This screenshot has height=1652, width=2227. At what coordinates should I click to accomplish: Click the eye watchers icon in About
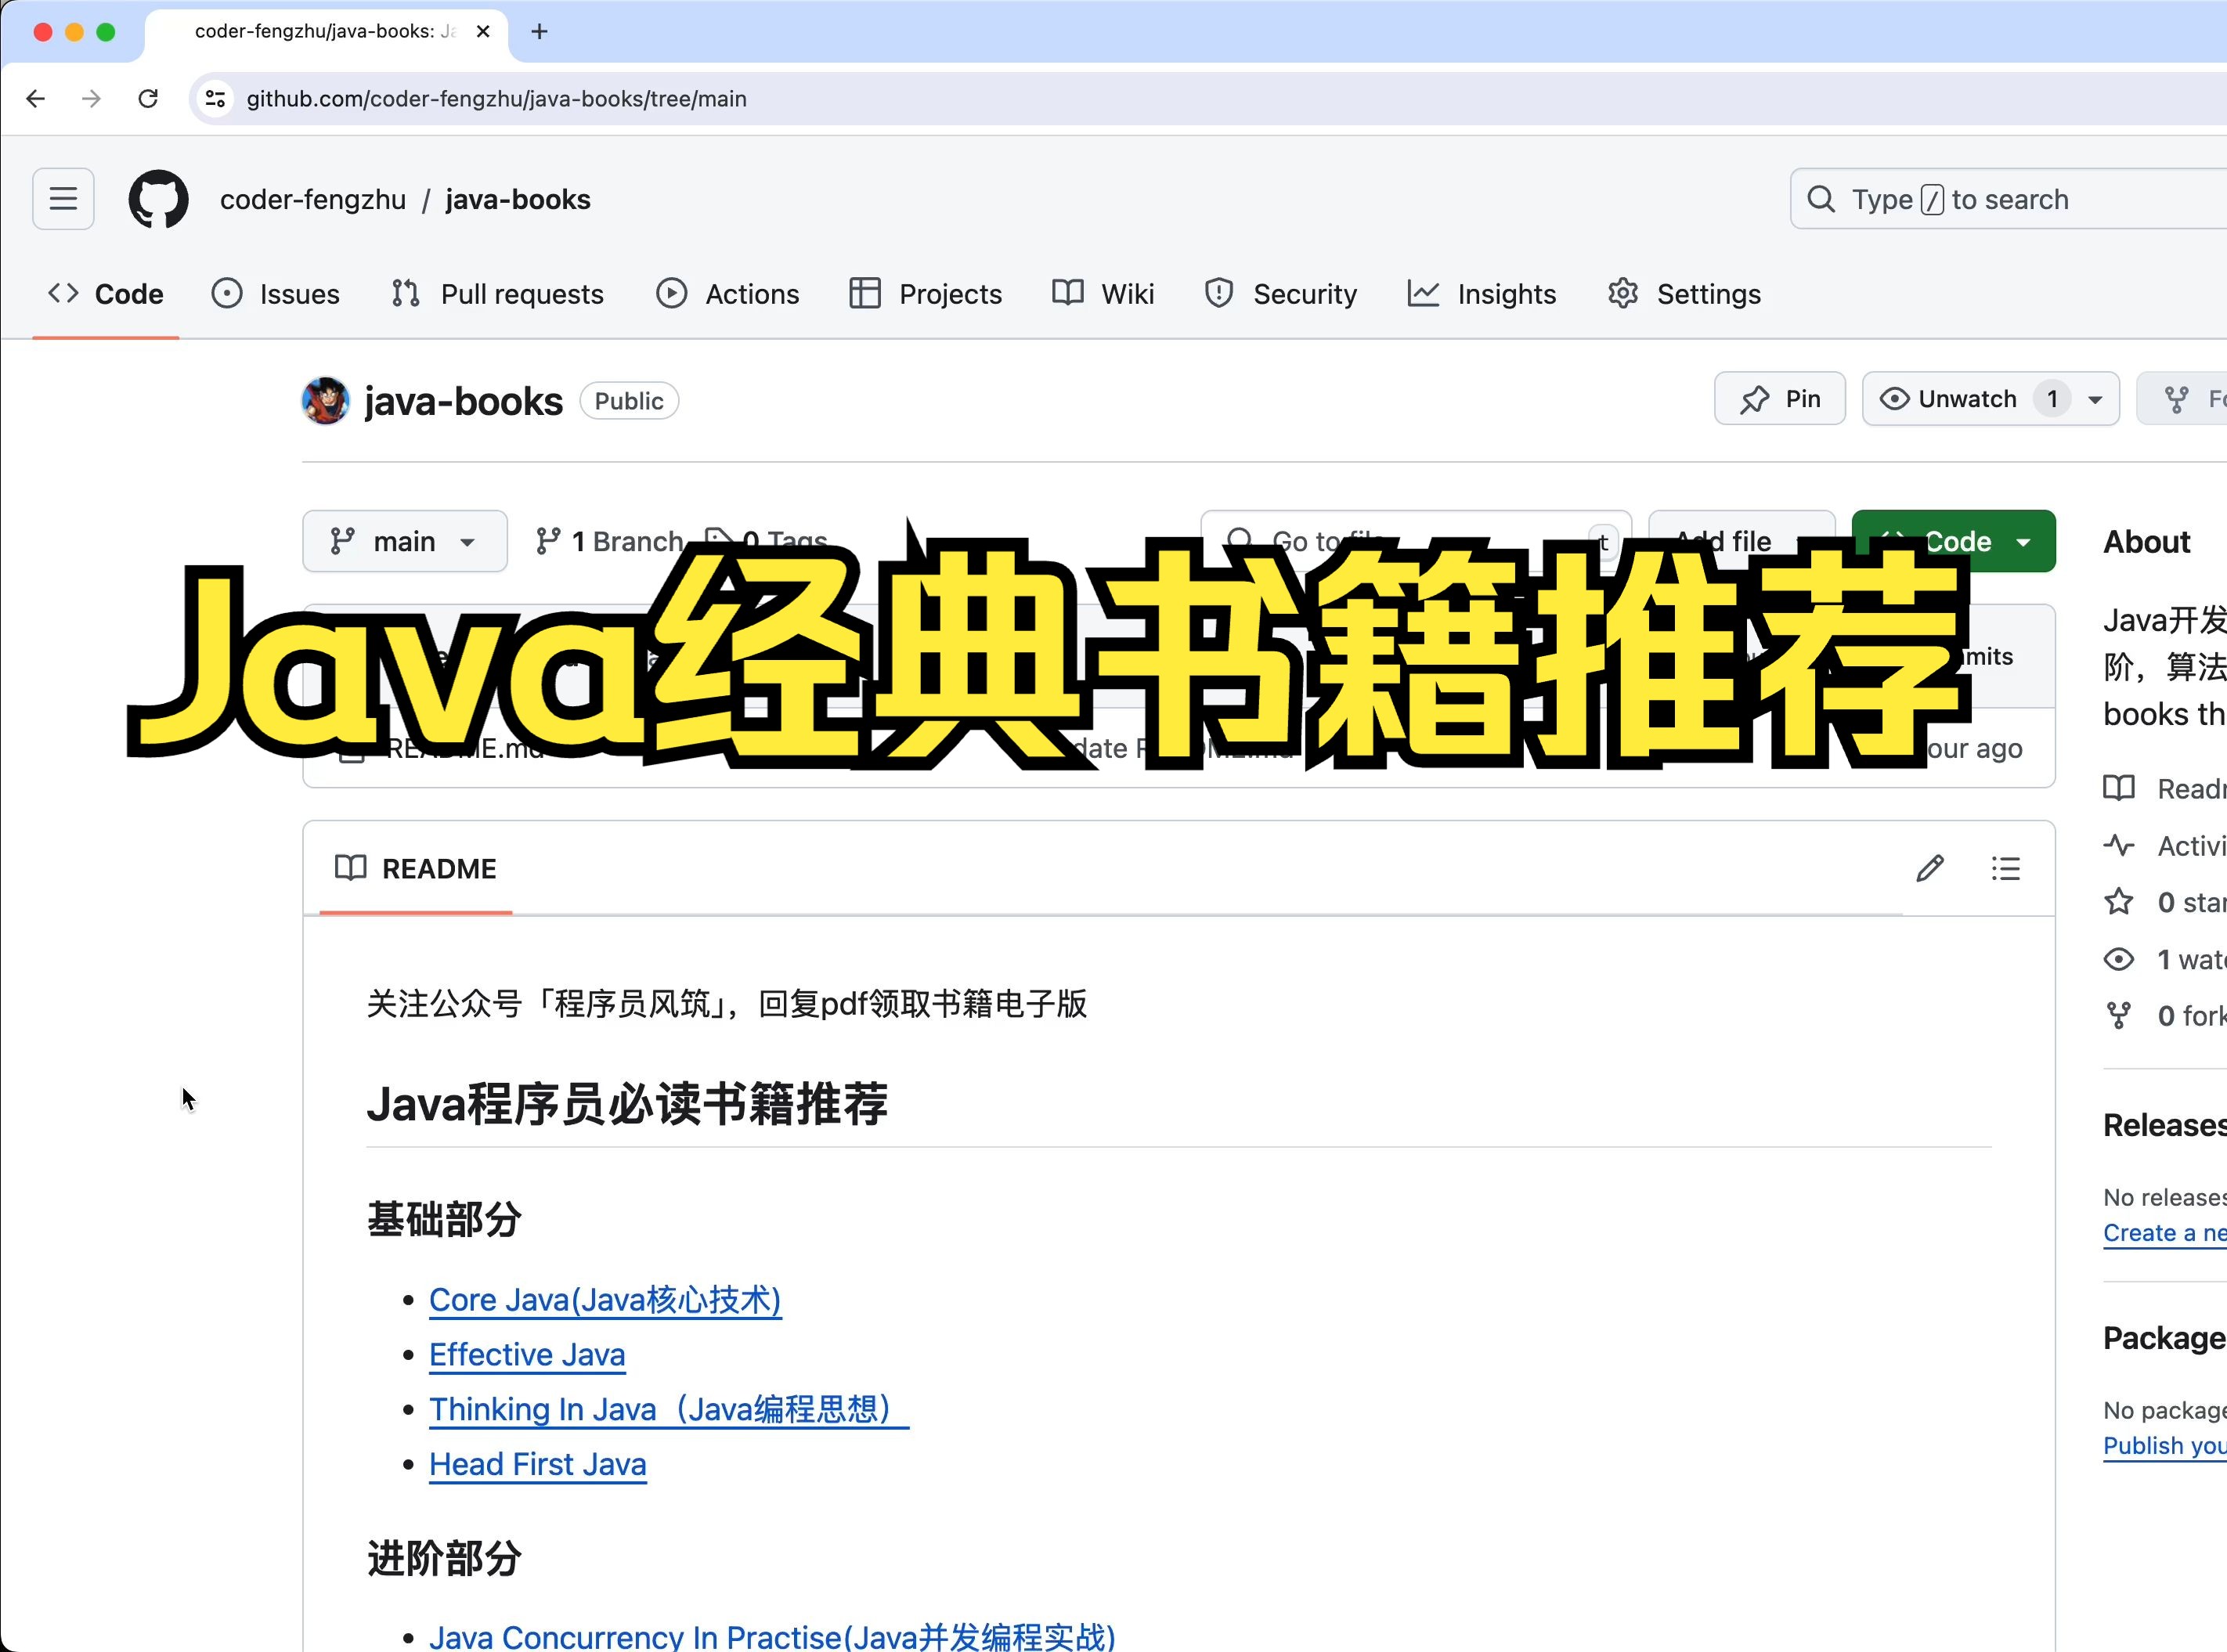click(x=2118, y=959)
